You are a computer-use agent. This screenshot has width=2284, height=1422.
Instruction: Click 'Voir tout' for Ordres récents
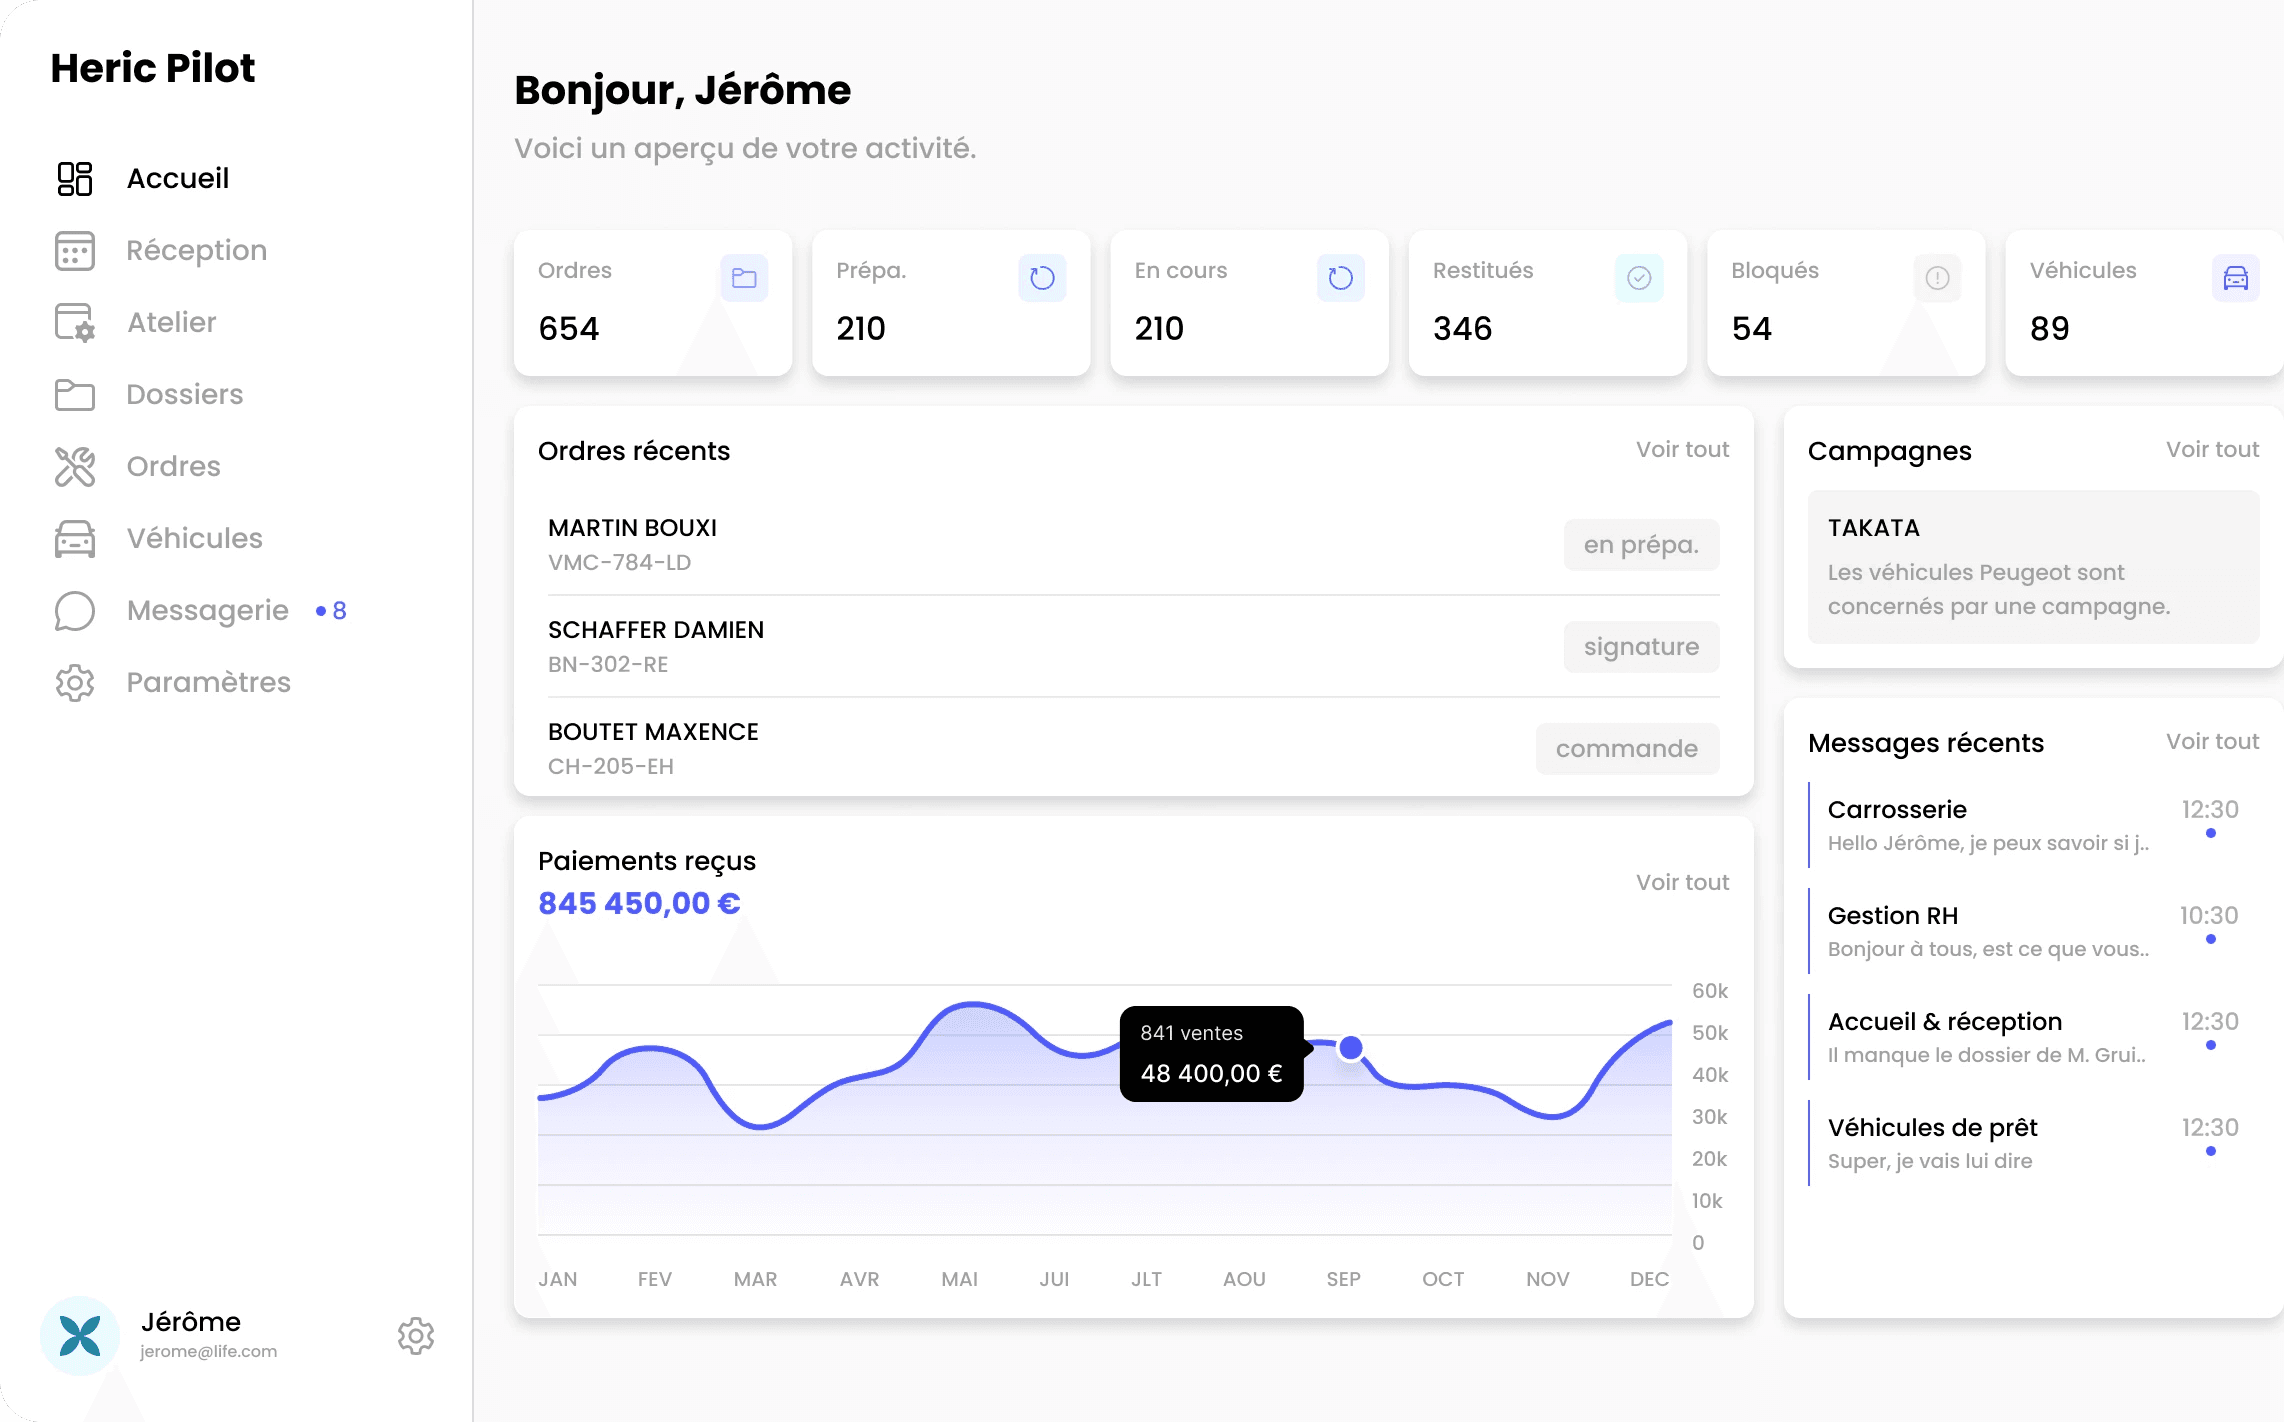pos(1682,450)
